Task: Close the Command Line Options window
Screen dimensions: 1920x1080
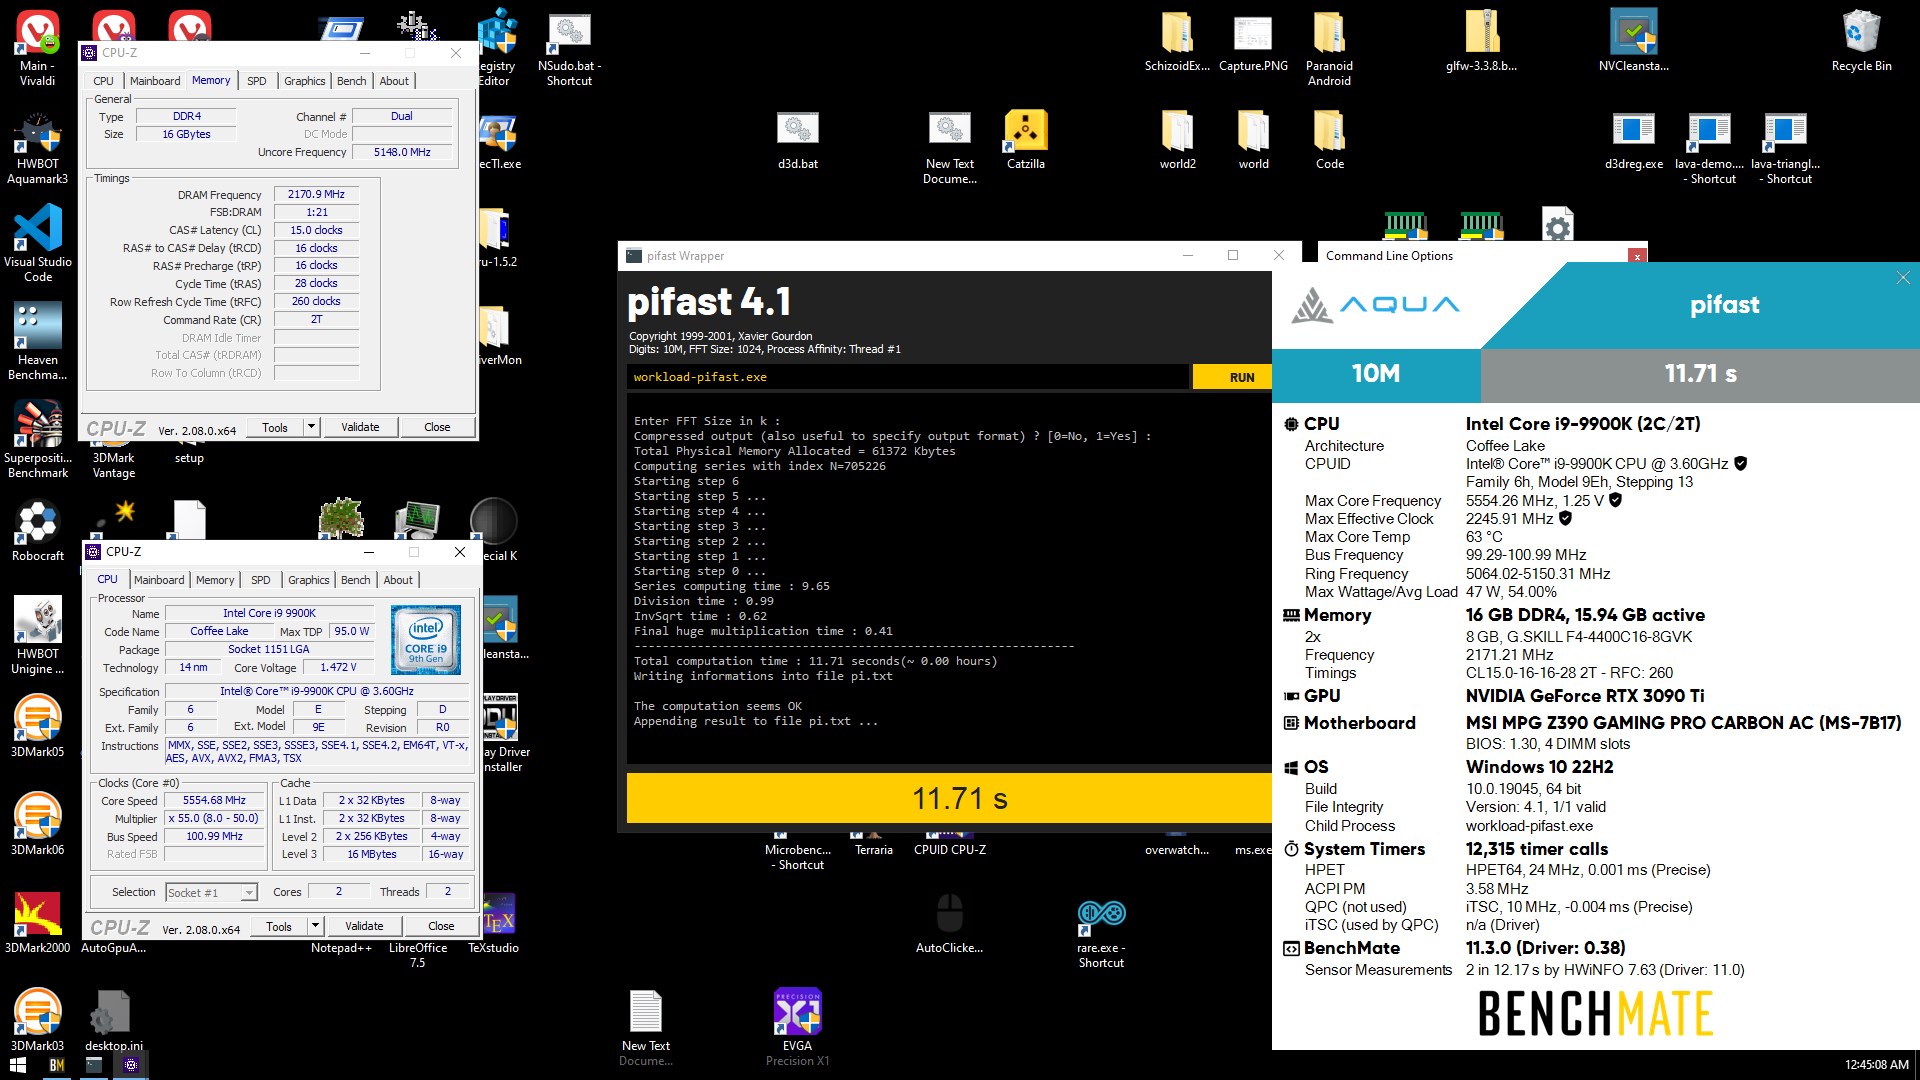Action: (1637, 256)
